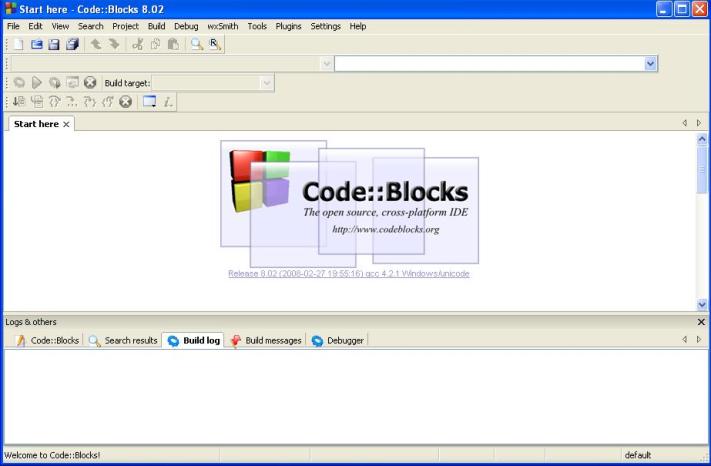The height and width of the screenshot is (466, 711).
Task: Click the Save all files icon
Action: coord(72,44)
